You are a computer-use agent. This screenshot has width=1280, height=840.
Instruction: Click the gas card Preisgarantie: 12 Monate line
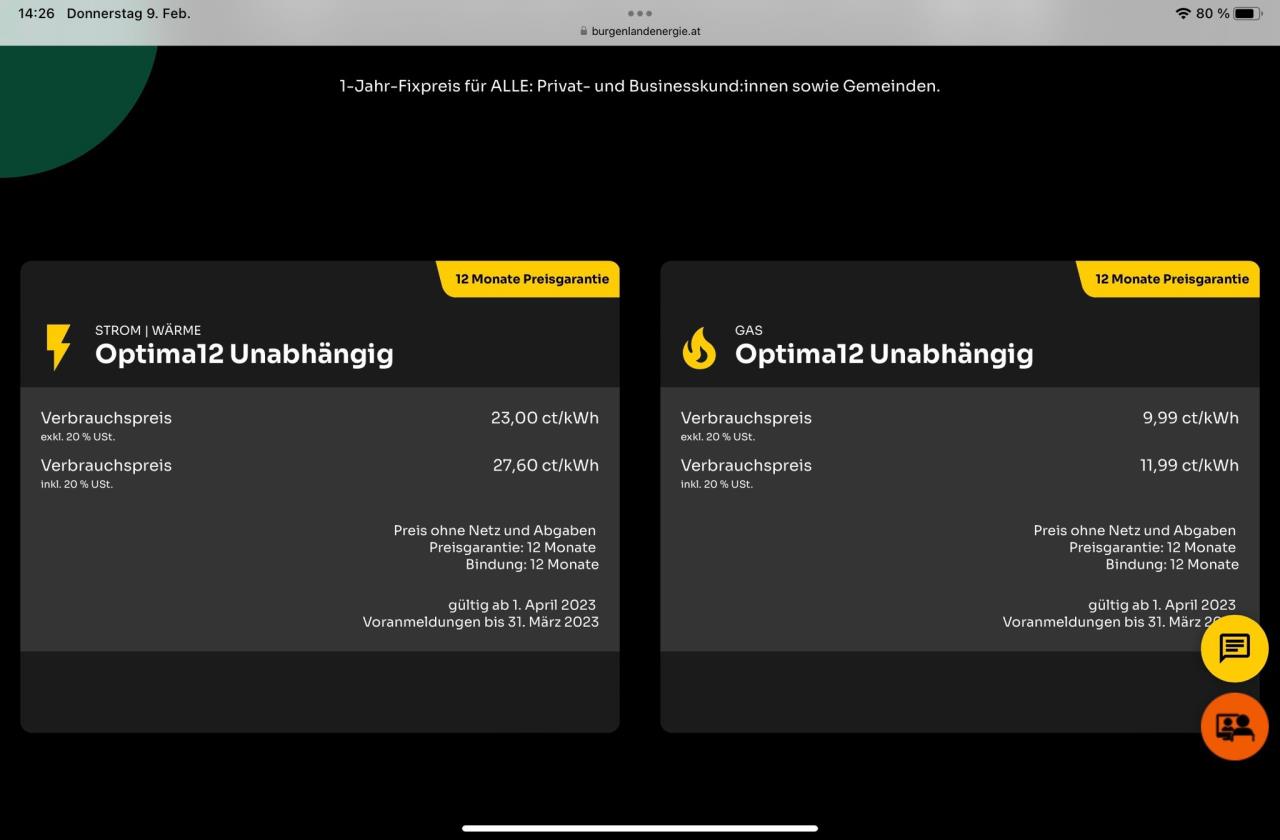click(1153, 548)
